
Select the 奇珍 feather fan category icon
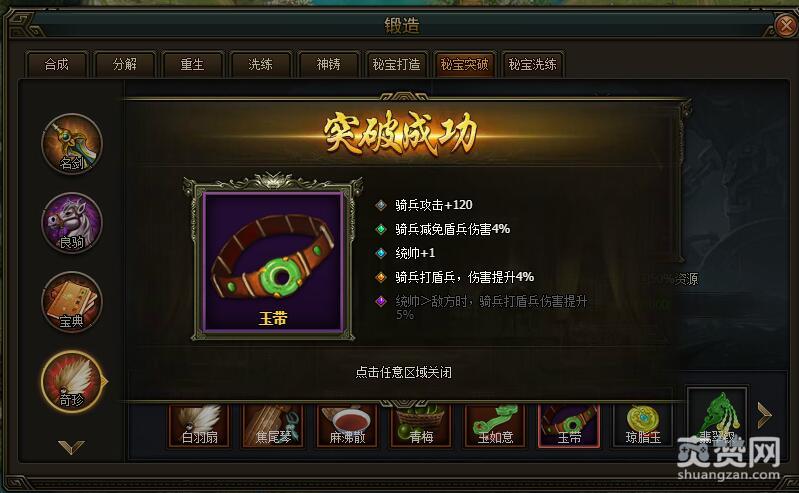(x=72, y=381)
